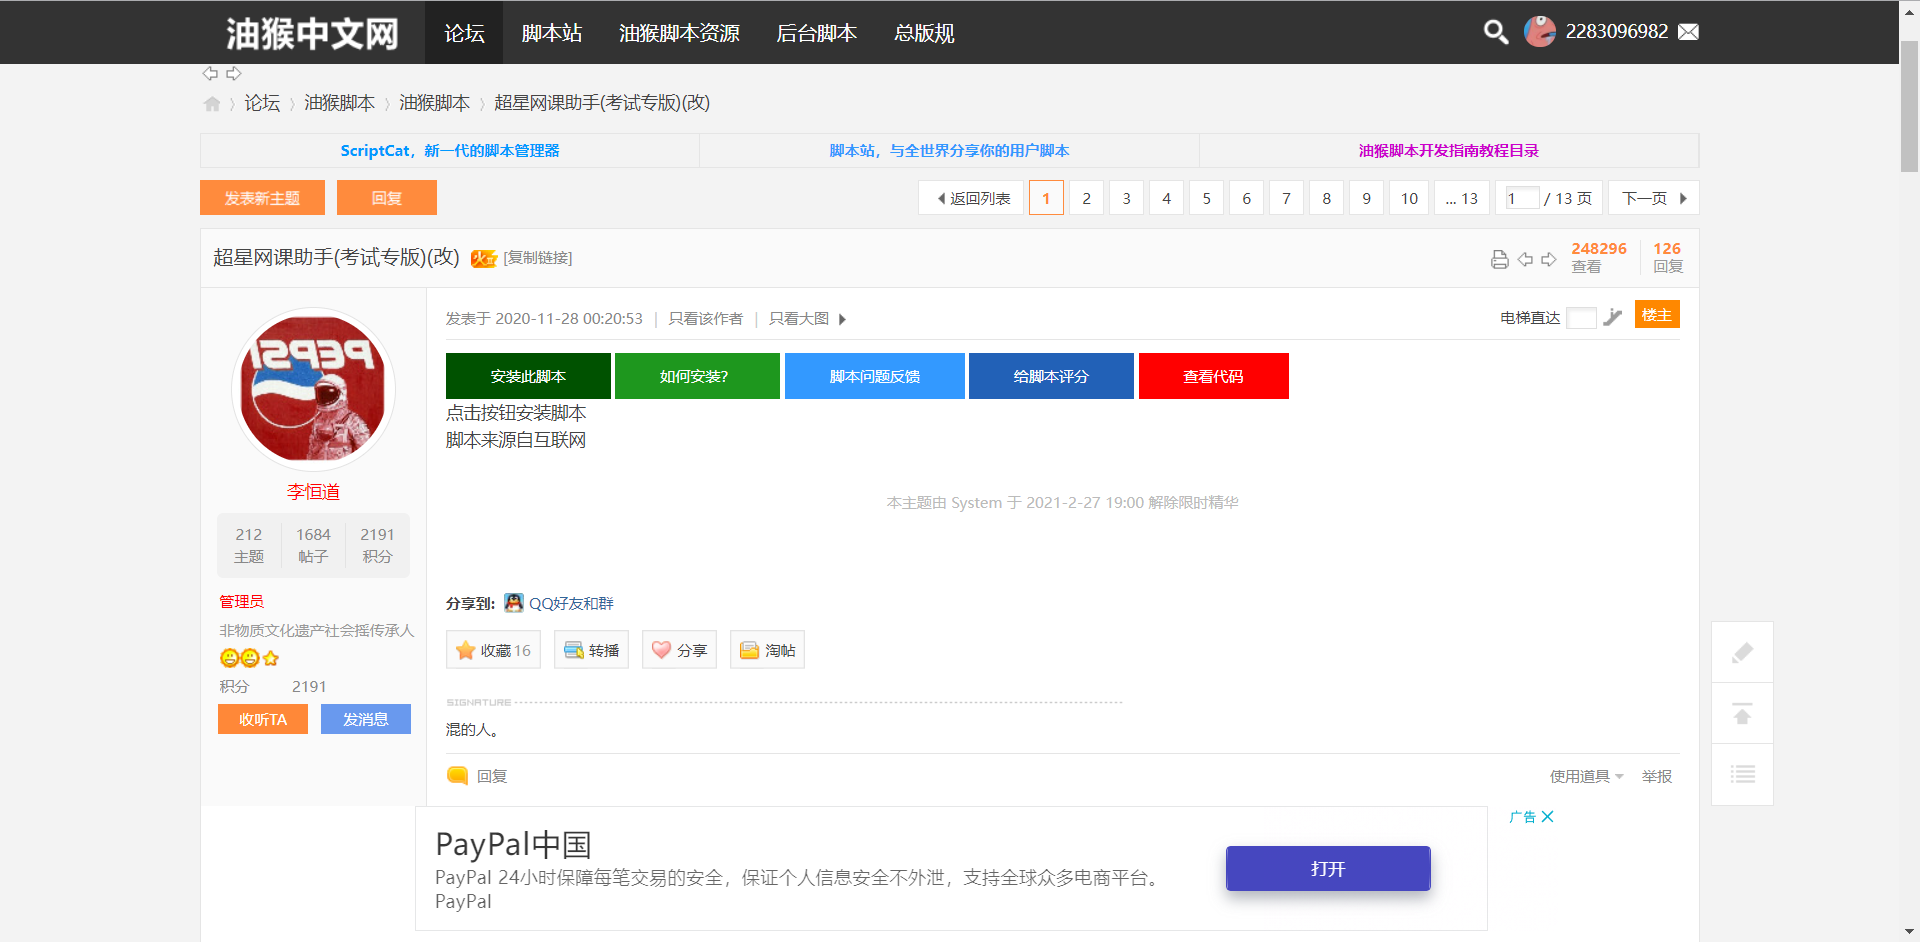
Task: Open the 脚本站 nav tab
Action: click(552, 33)
